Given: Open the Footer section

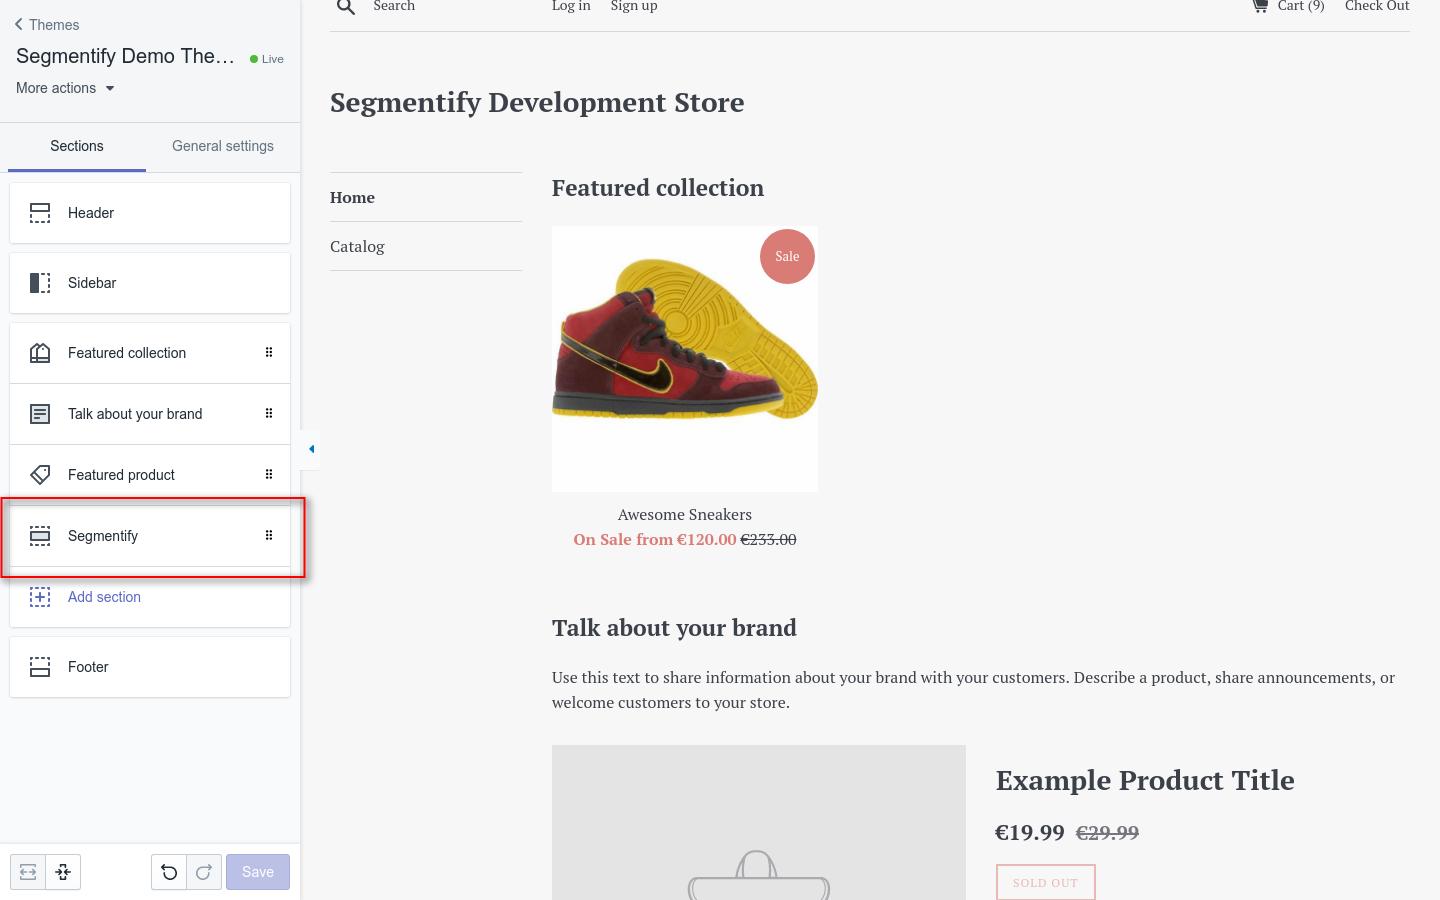Looking at the screenshot, I should 150,667.
